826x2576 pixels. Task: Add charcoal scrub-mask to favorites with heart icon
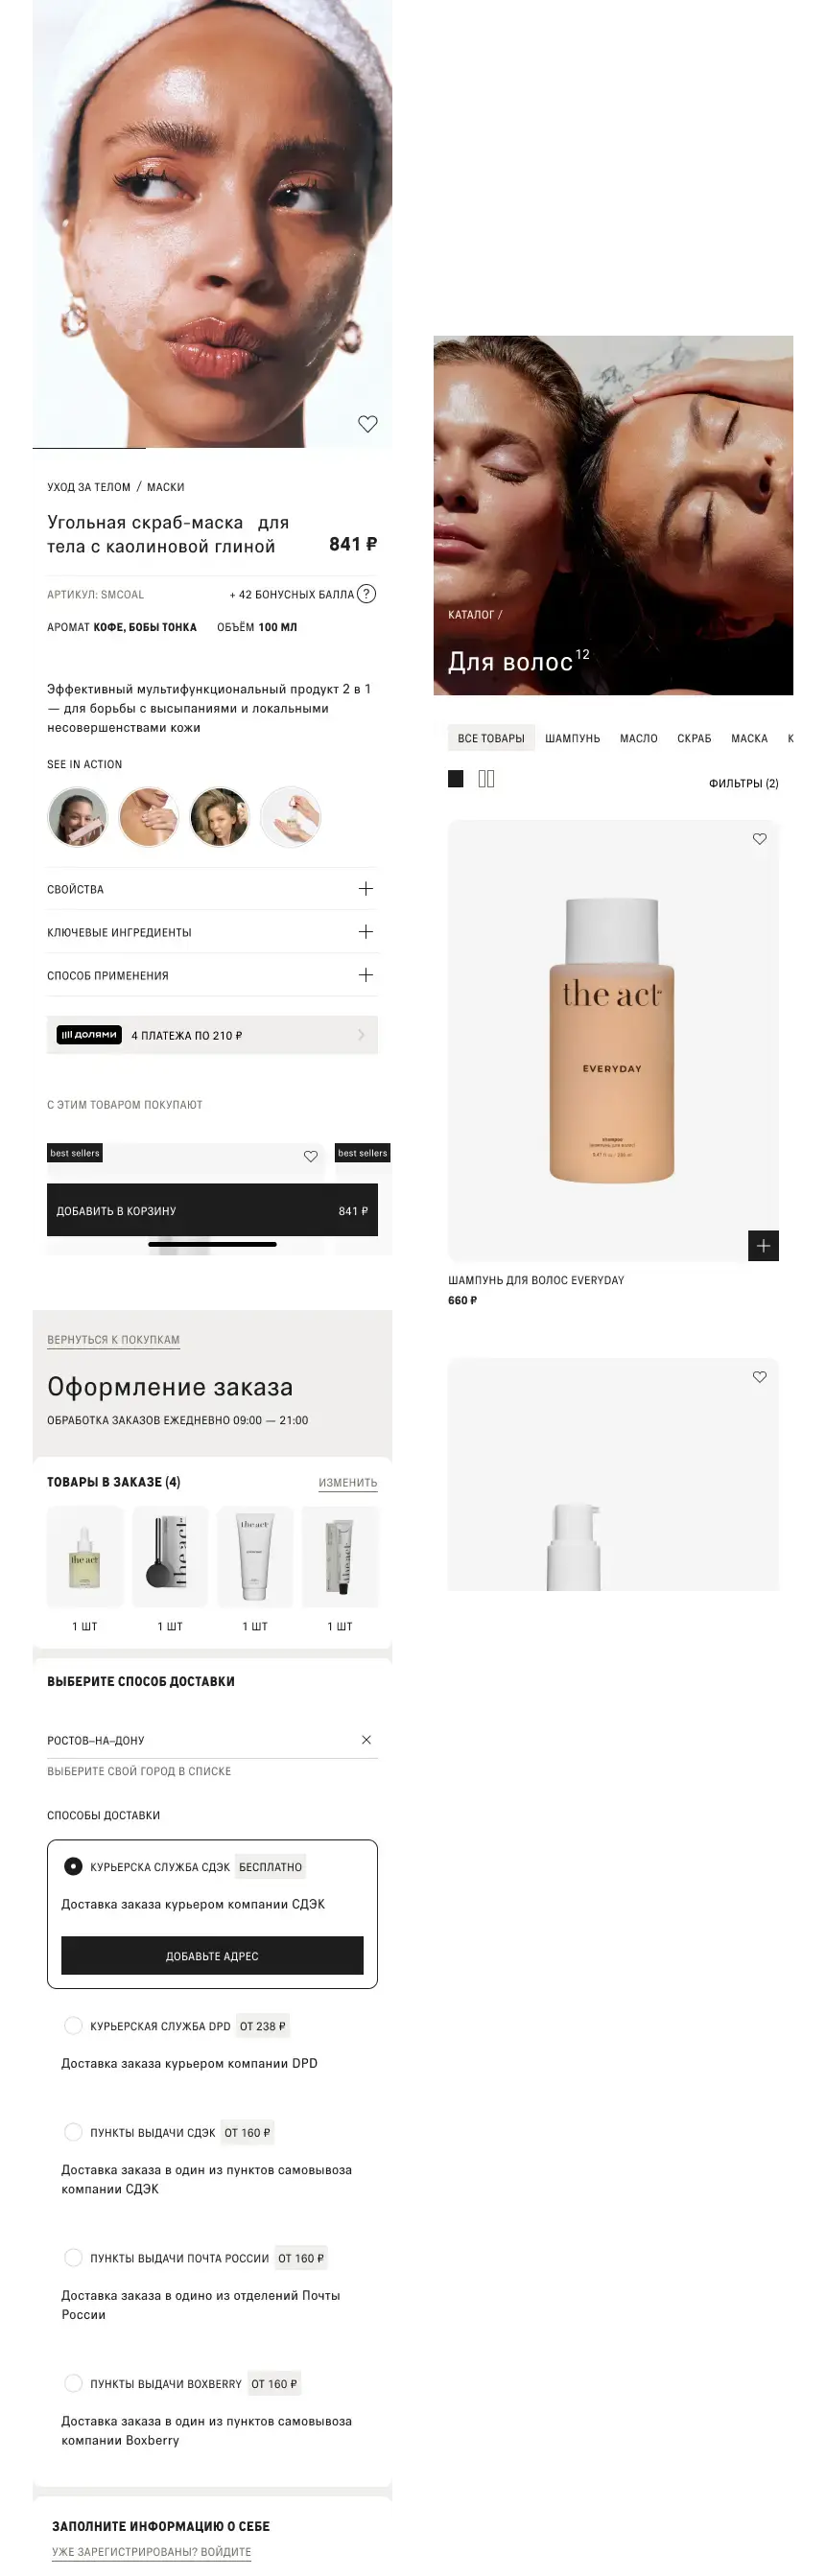coord(368,424)
